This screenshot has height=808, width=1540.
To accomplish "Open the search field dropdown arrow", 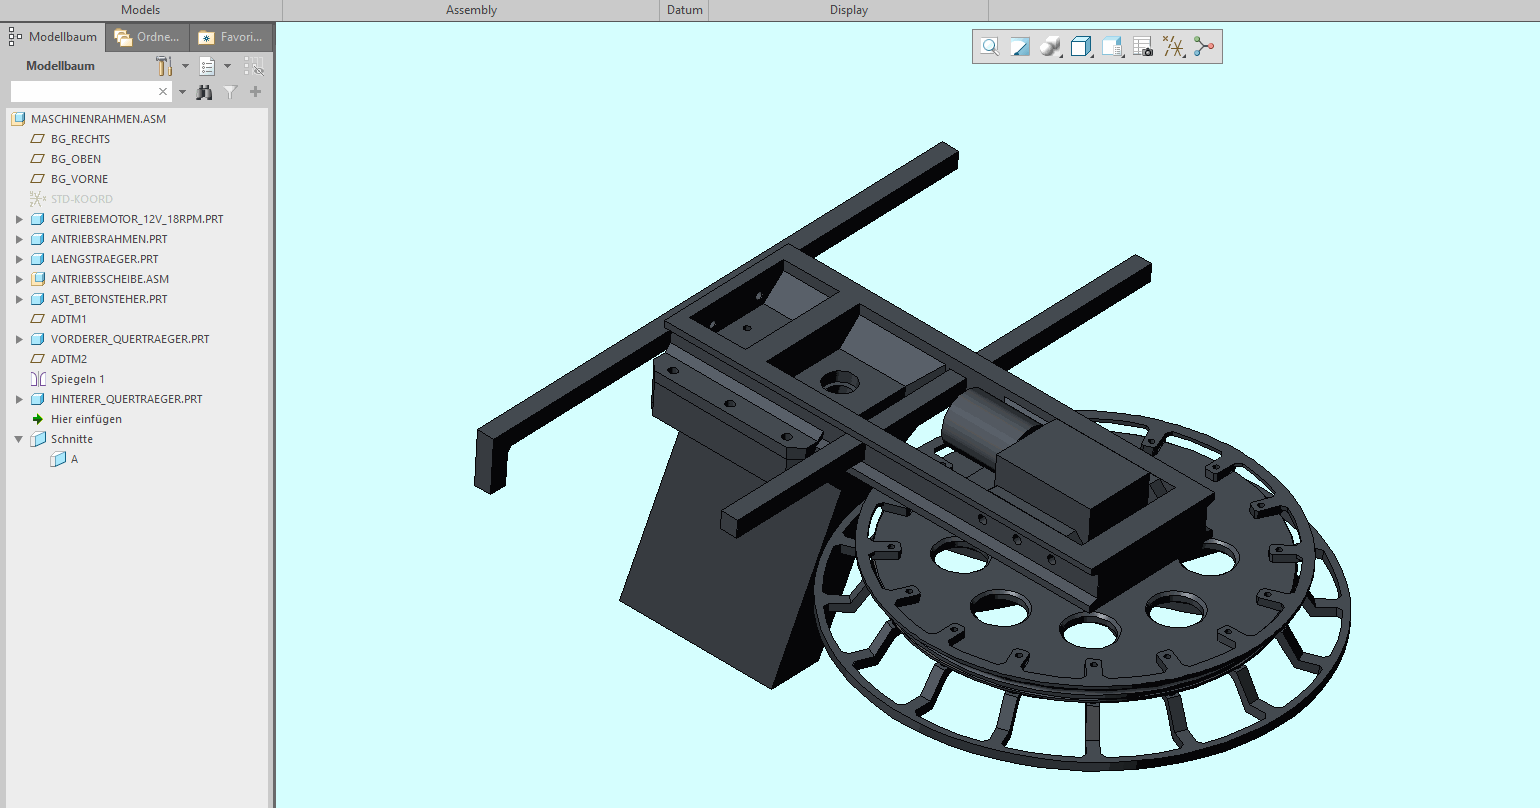I will (182, 92).
